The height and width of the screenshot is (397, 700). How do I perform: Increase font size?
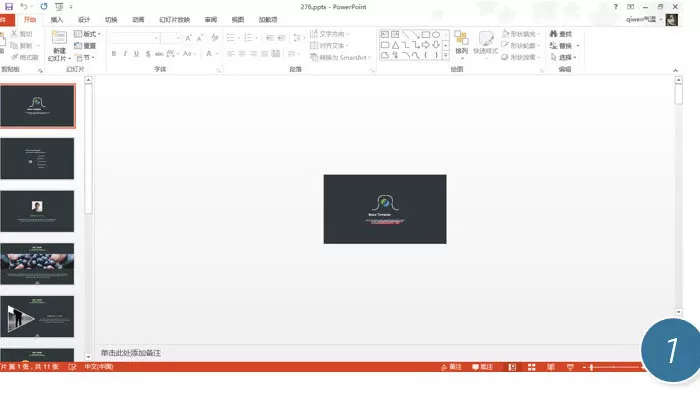(x=188, y=38)
